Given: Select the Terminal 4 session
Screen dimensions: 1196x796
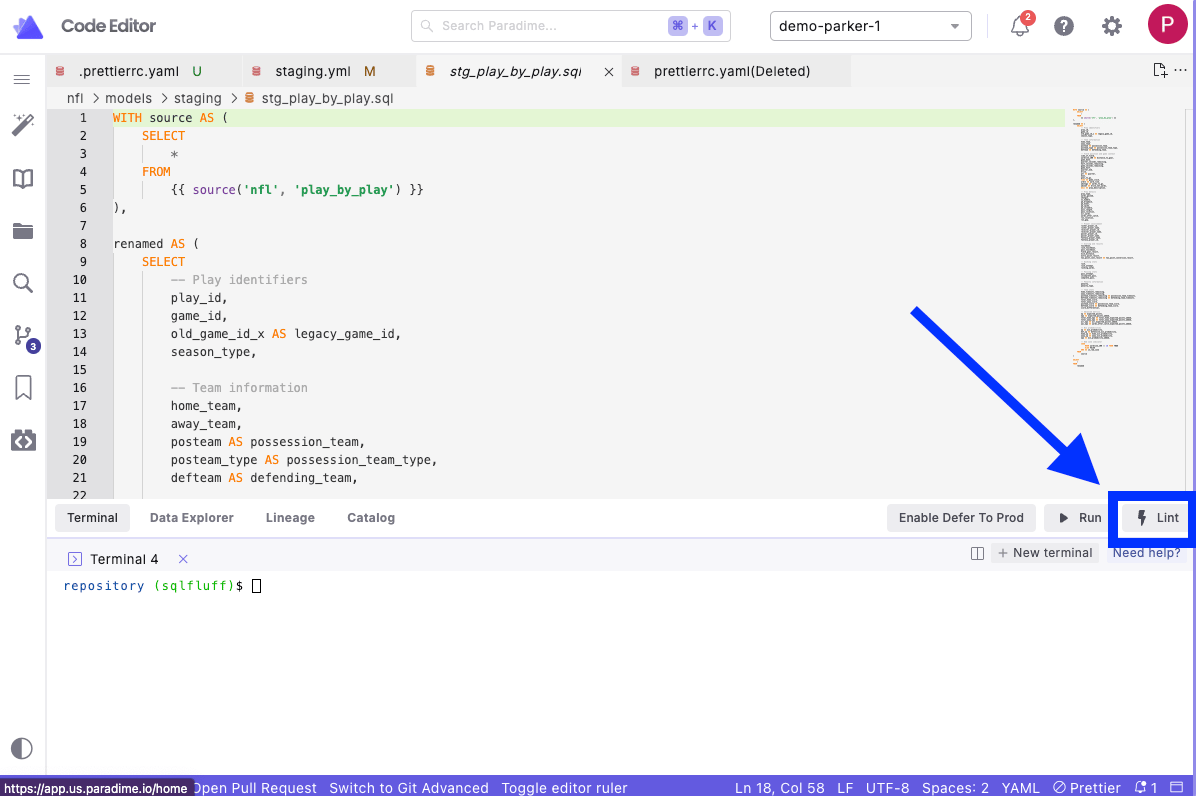Looking at the screenshot, I should (x=124, y=559).
